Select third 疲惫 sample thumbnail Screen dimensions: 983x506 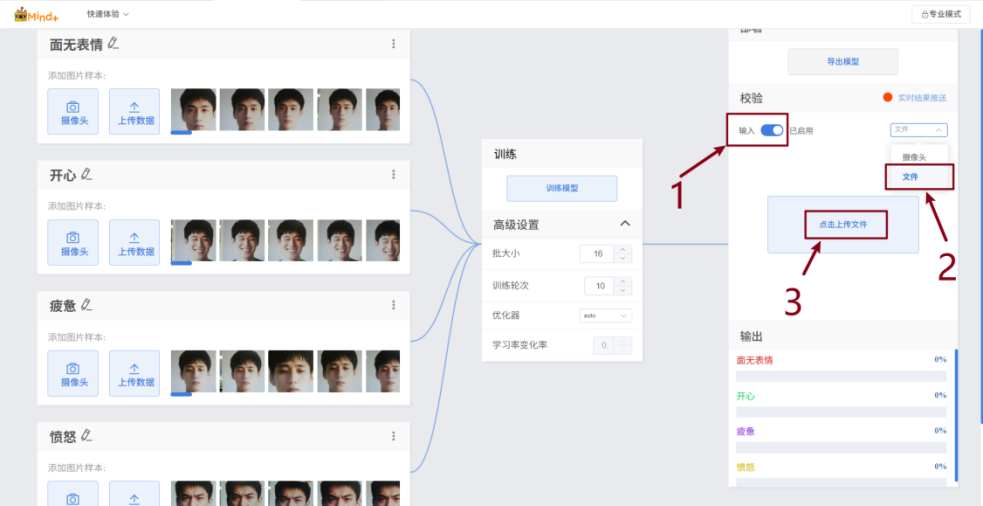pyautogui.click(x=291, y=371)
